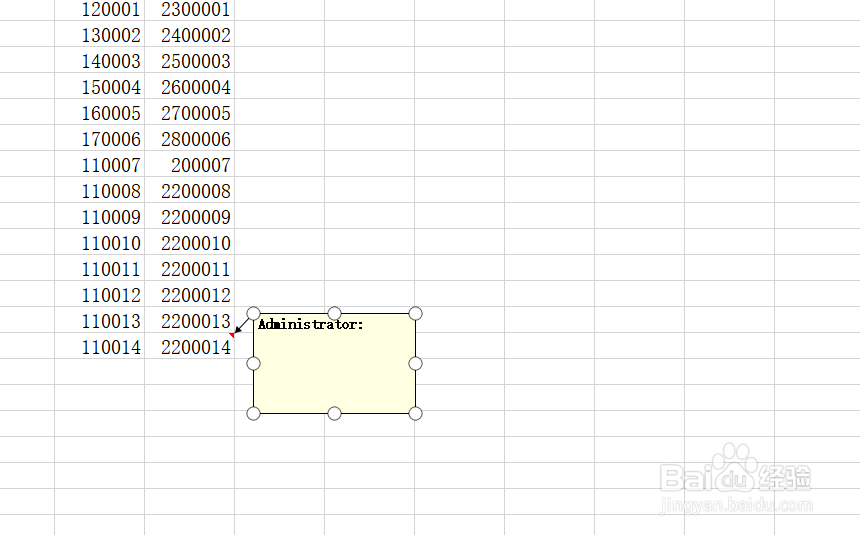
Task: Select cell containing 110007
Action: [100, 164]
